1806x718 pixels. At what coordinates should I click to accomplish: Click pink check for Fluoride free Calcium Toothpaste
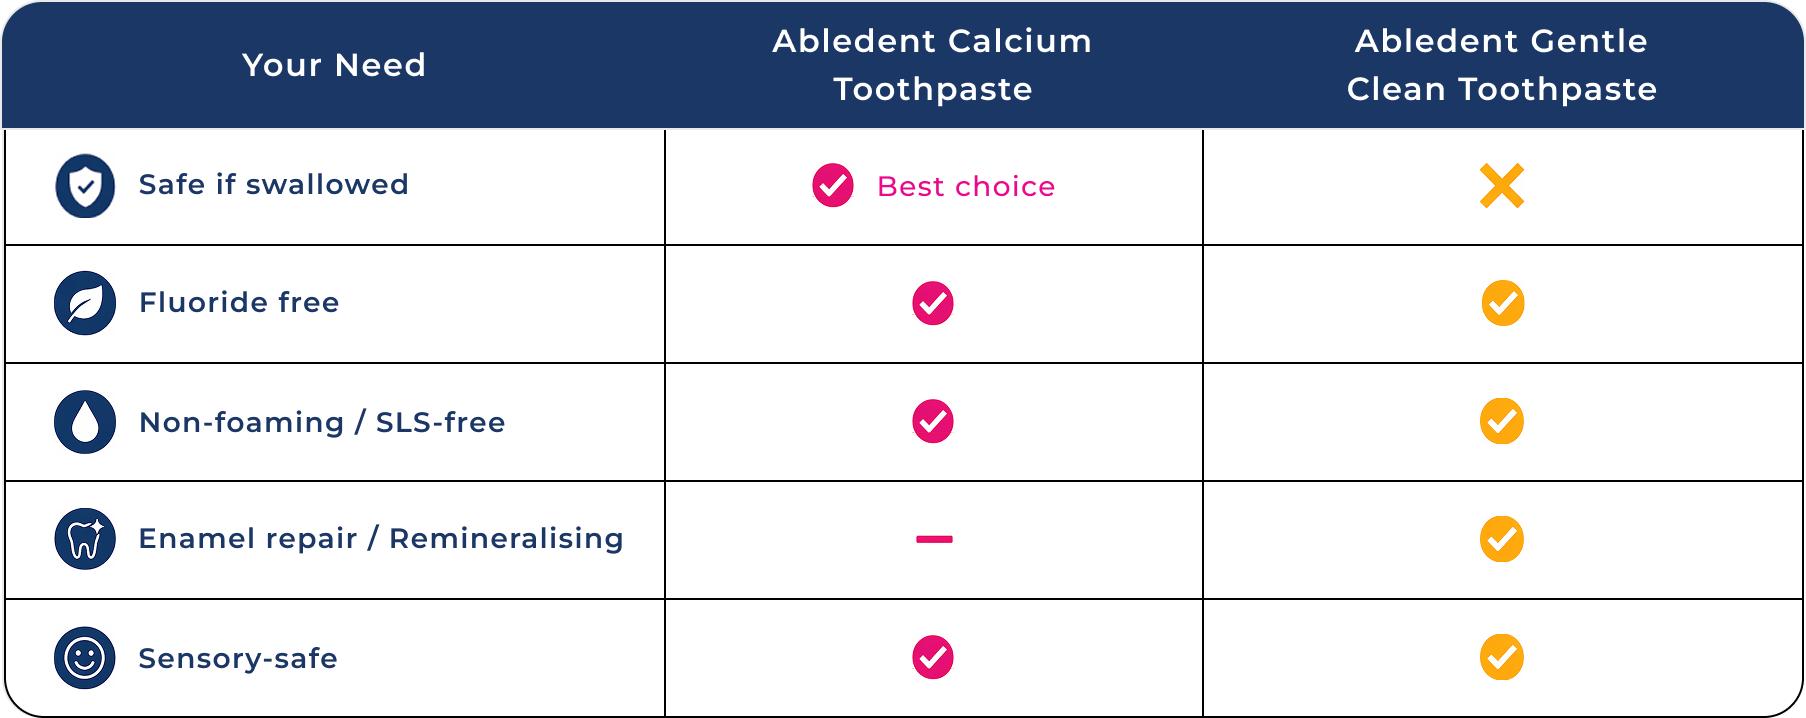pyautogui.click(x=933, y=303)
